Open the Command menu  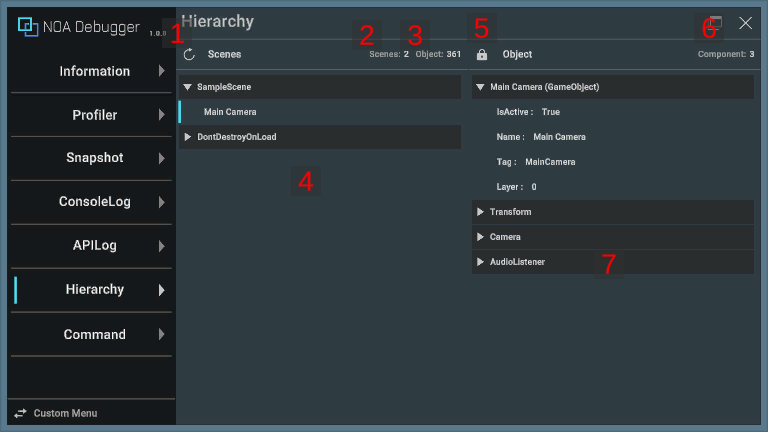pos(91,335)
